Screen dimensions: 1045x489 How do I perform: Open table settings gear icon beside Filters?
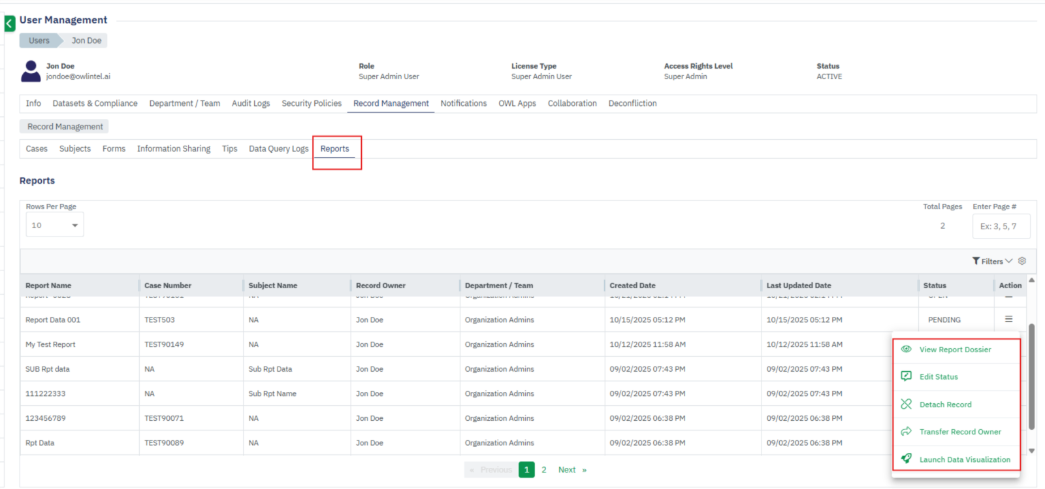tap(1022, 260)
